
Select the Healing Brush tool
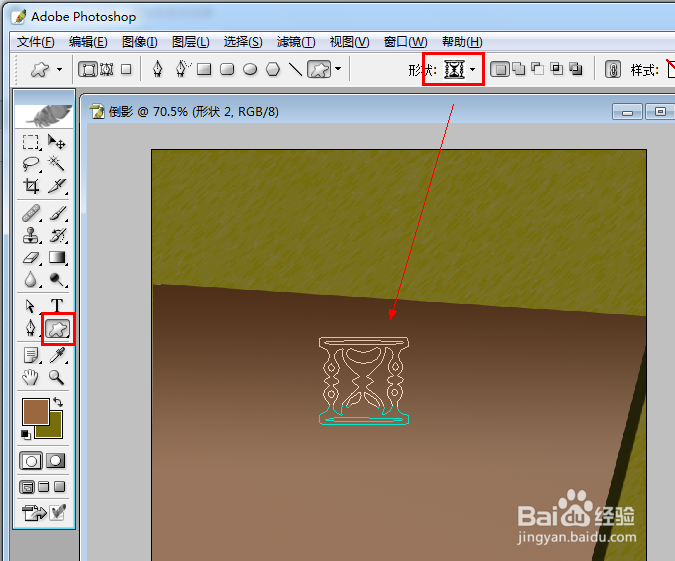(31, 213)
